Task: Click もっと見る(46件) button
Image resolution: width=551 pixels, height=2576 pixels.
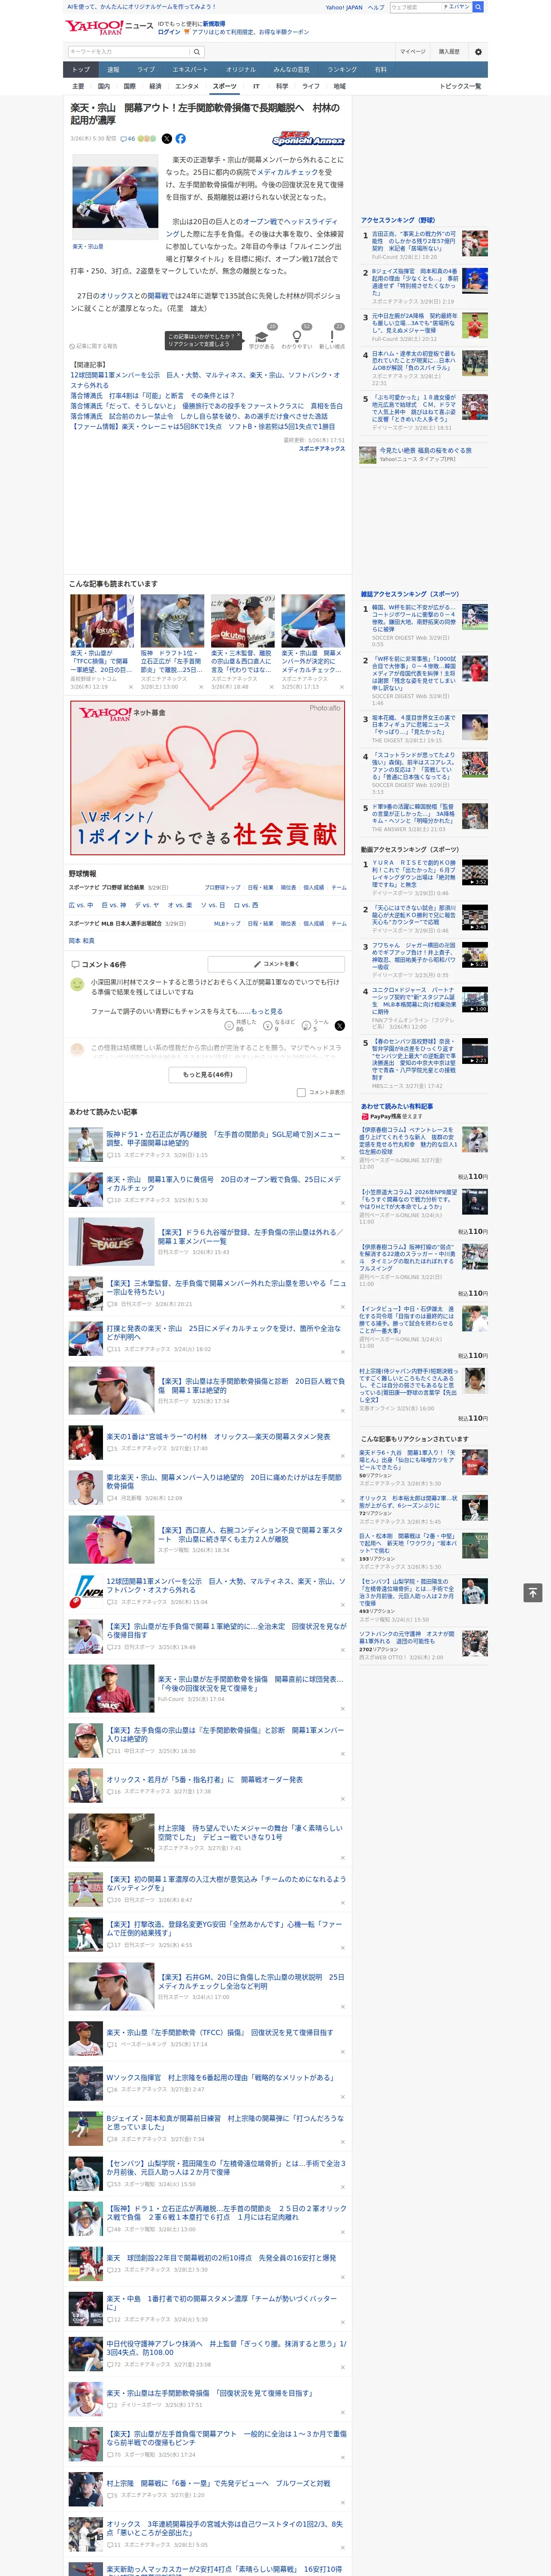Action: [x=207, y=1074]
